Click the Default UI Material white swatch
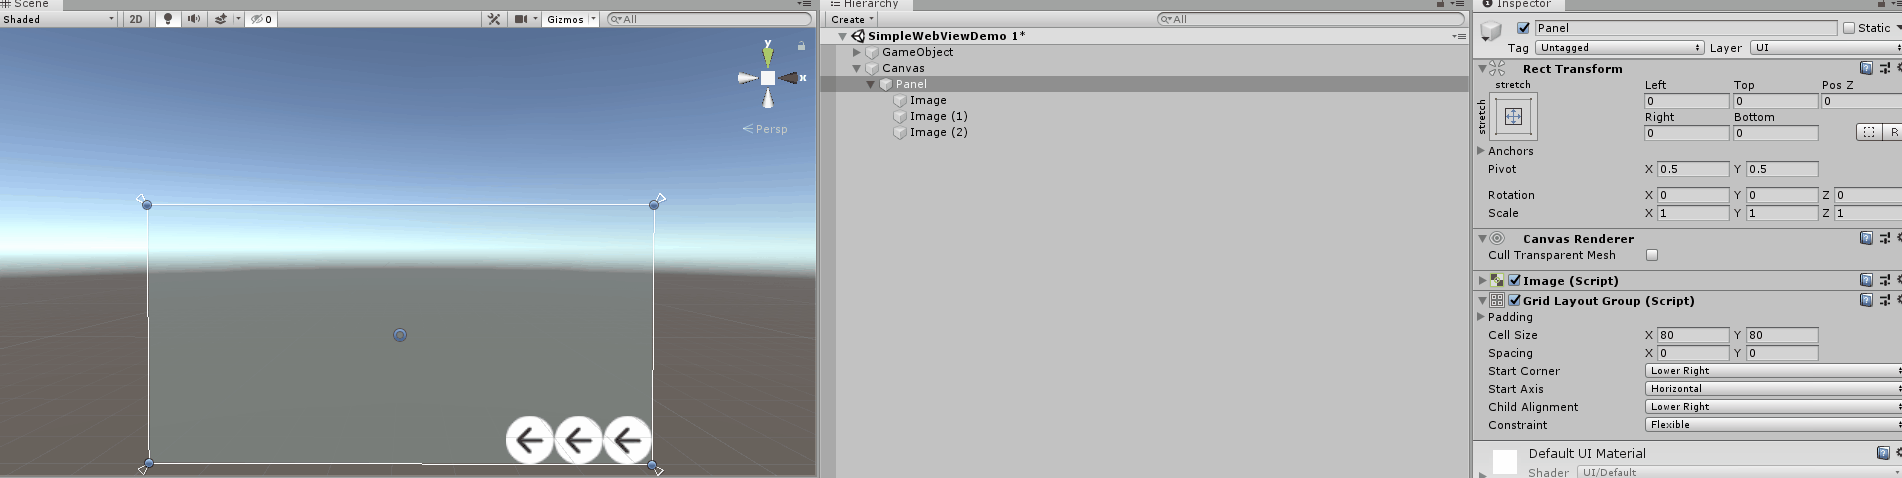1902x478 pixels. (1505, 461)
